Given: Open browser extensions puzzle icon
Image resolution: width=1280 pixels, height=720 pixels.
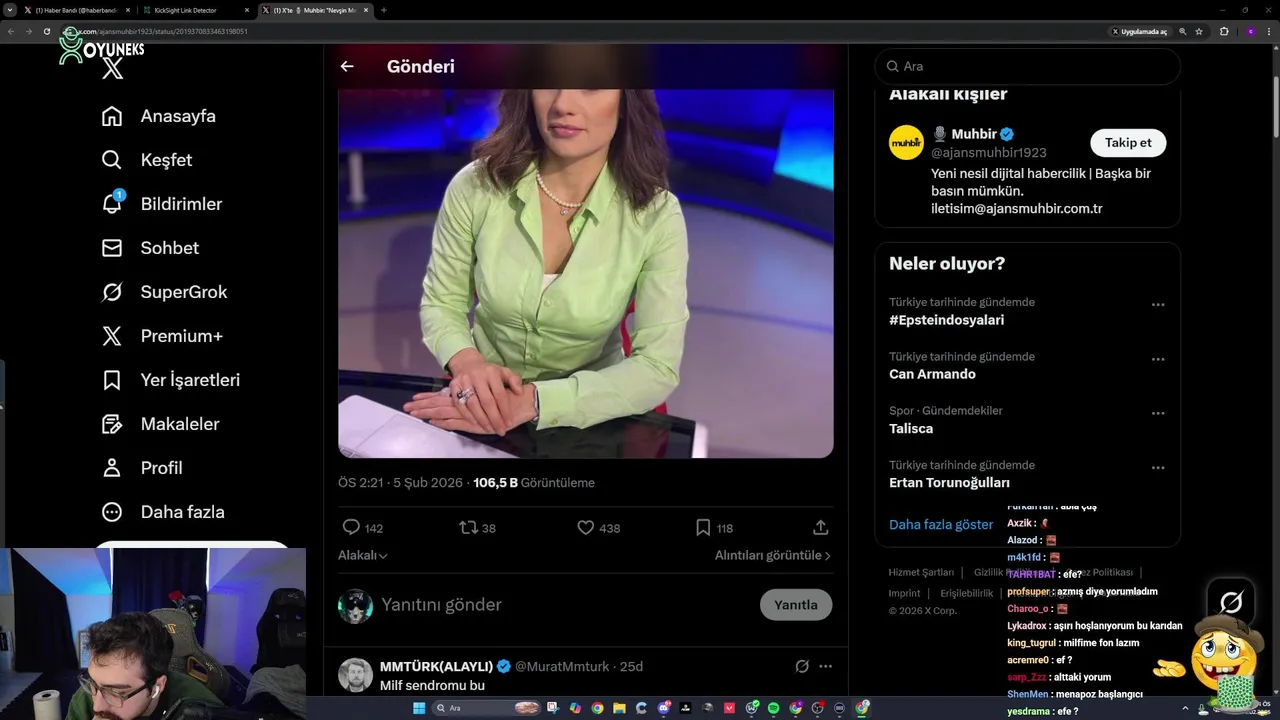Looking at the screenshot, I should [1224, 31].
